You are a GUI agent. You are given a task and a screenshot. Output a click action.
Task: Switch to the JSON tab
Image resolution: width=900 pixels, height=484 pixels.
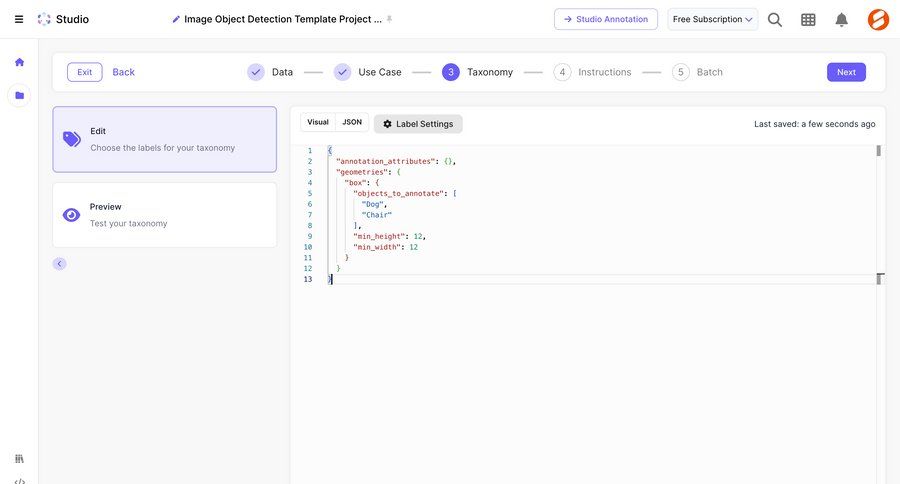(352, 122)
